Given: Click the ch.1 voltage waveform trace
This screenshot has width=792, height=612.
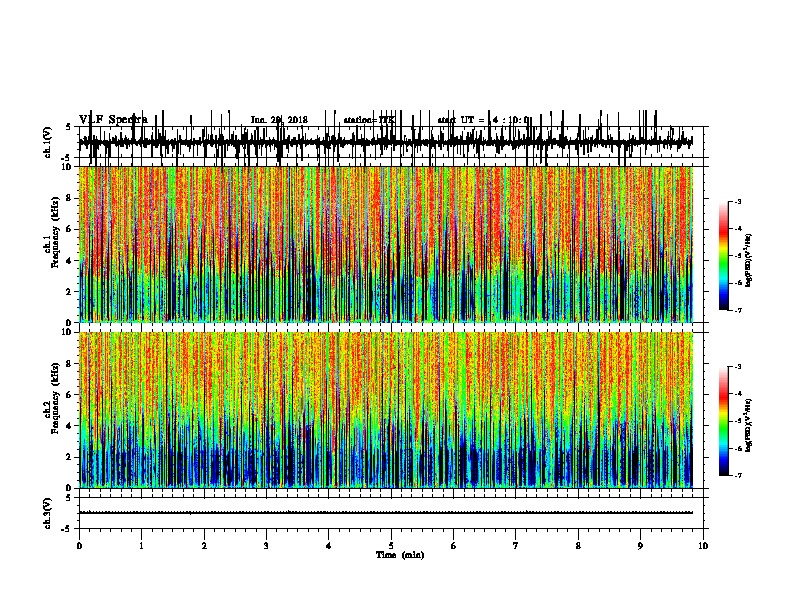Looking at the screenshot, I should pos(385,142).
